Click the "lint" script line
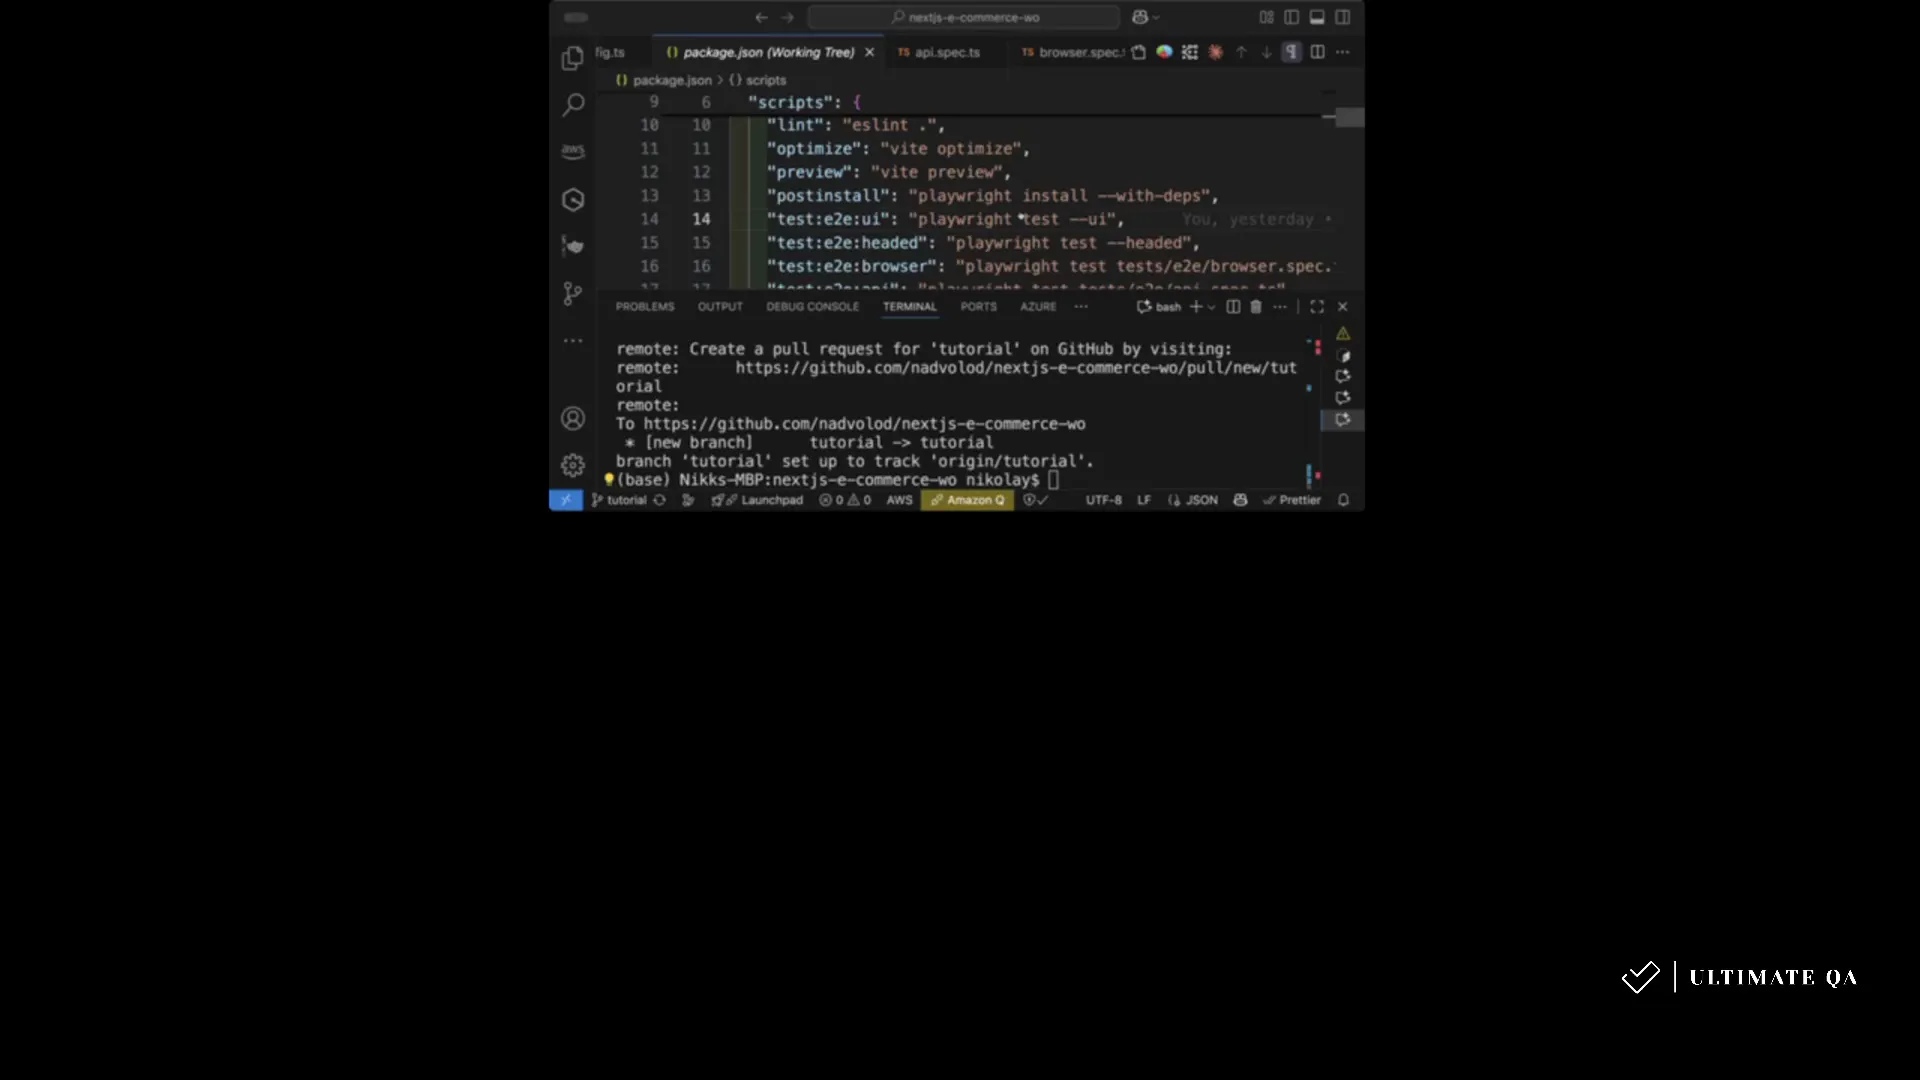The image size is (1920, 1080). click(x=855, y=125)
